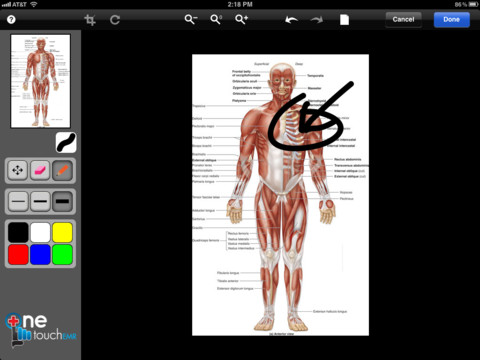
Task: Tap the Cancel button
Action: pyautogui.click(x=403, y=20)
